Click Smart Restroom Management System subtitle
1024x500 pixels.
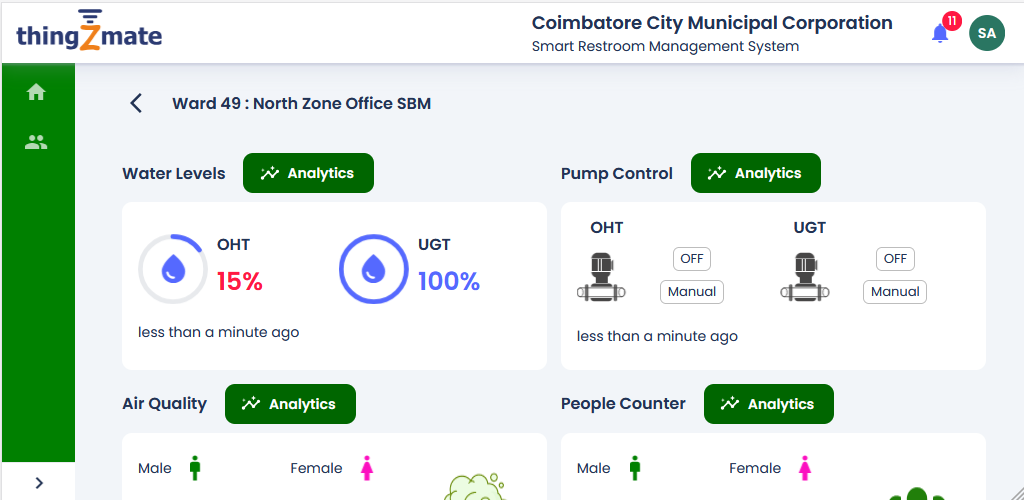[665, 46]
